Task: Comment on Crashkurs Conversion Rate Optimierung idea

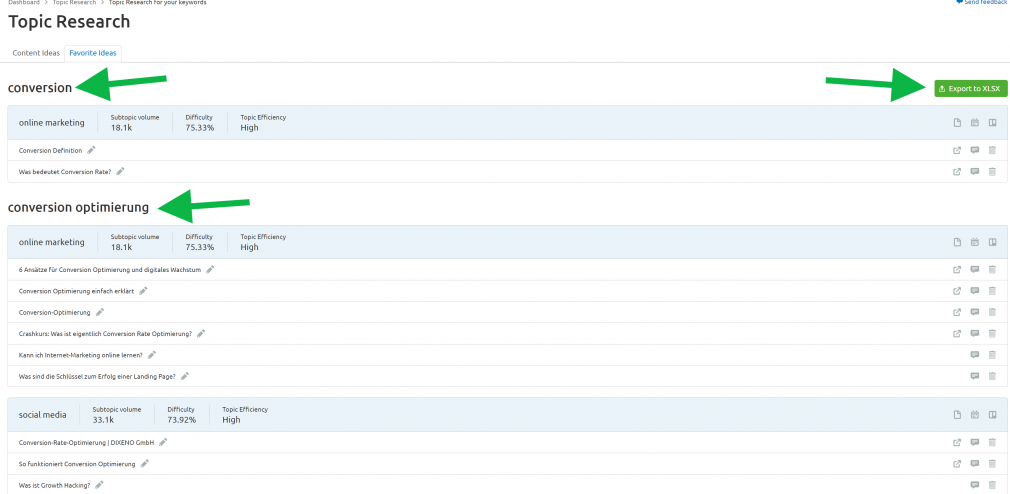Action: pos(975,333)
